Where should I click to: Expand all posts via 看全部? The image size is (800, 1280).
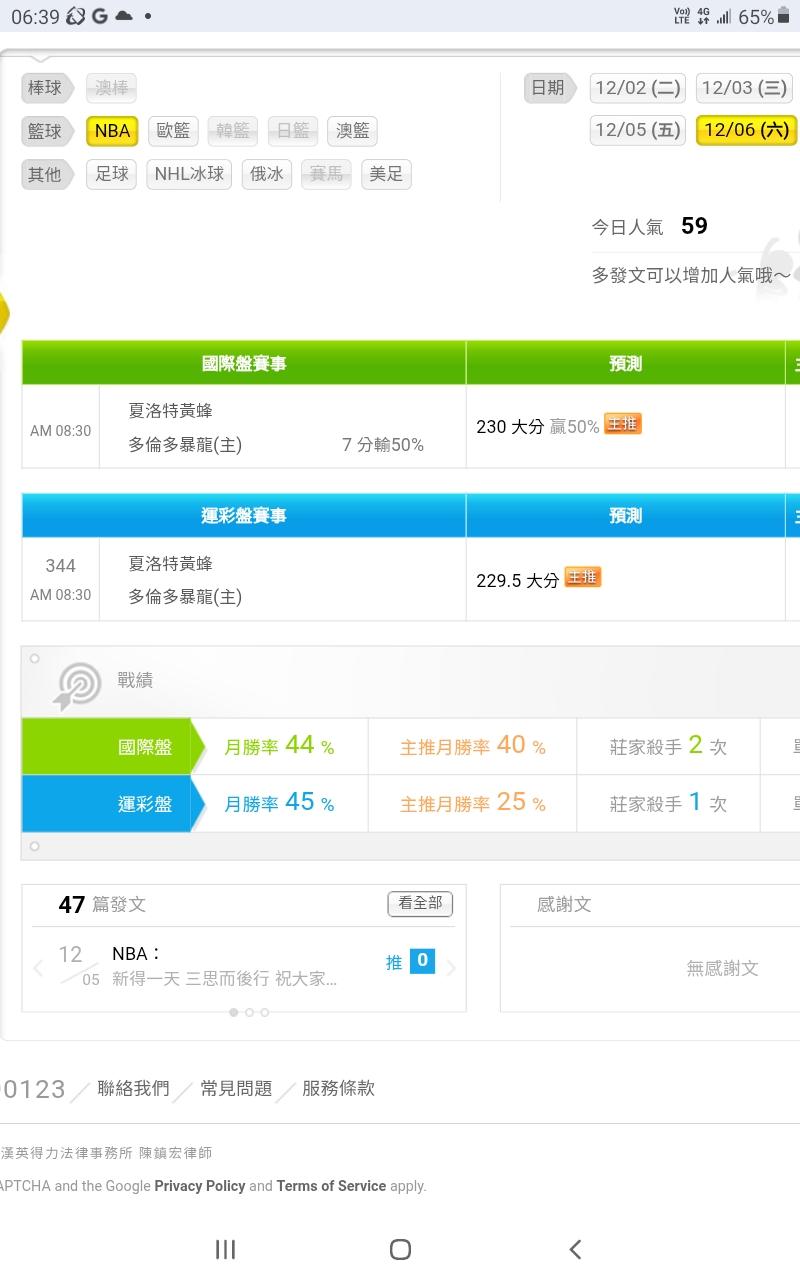click(x=420, y=904)
